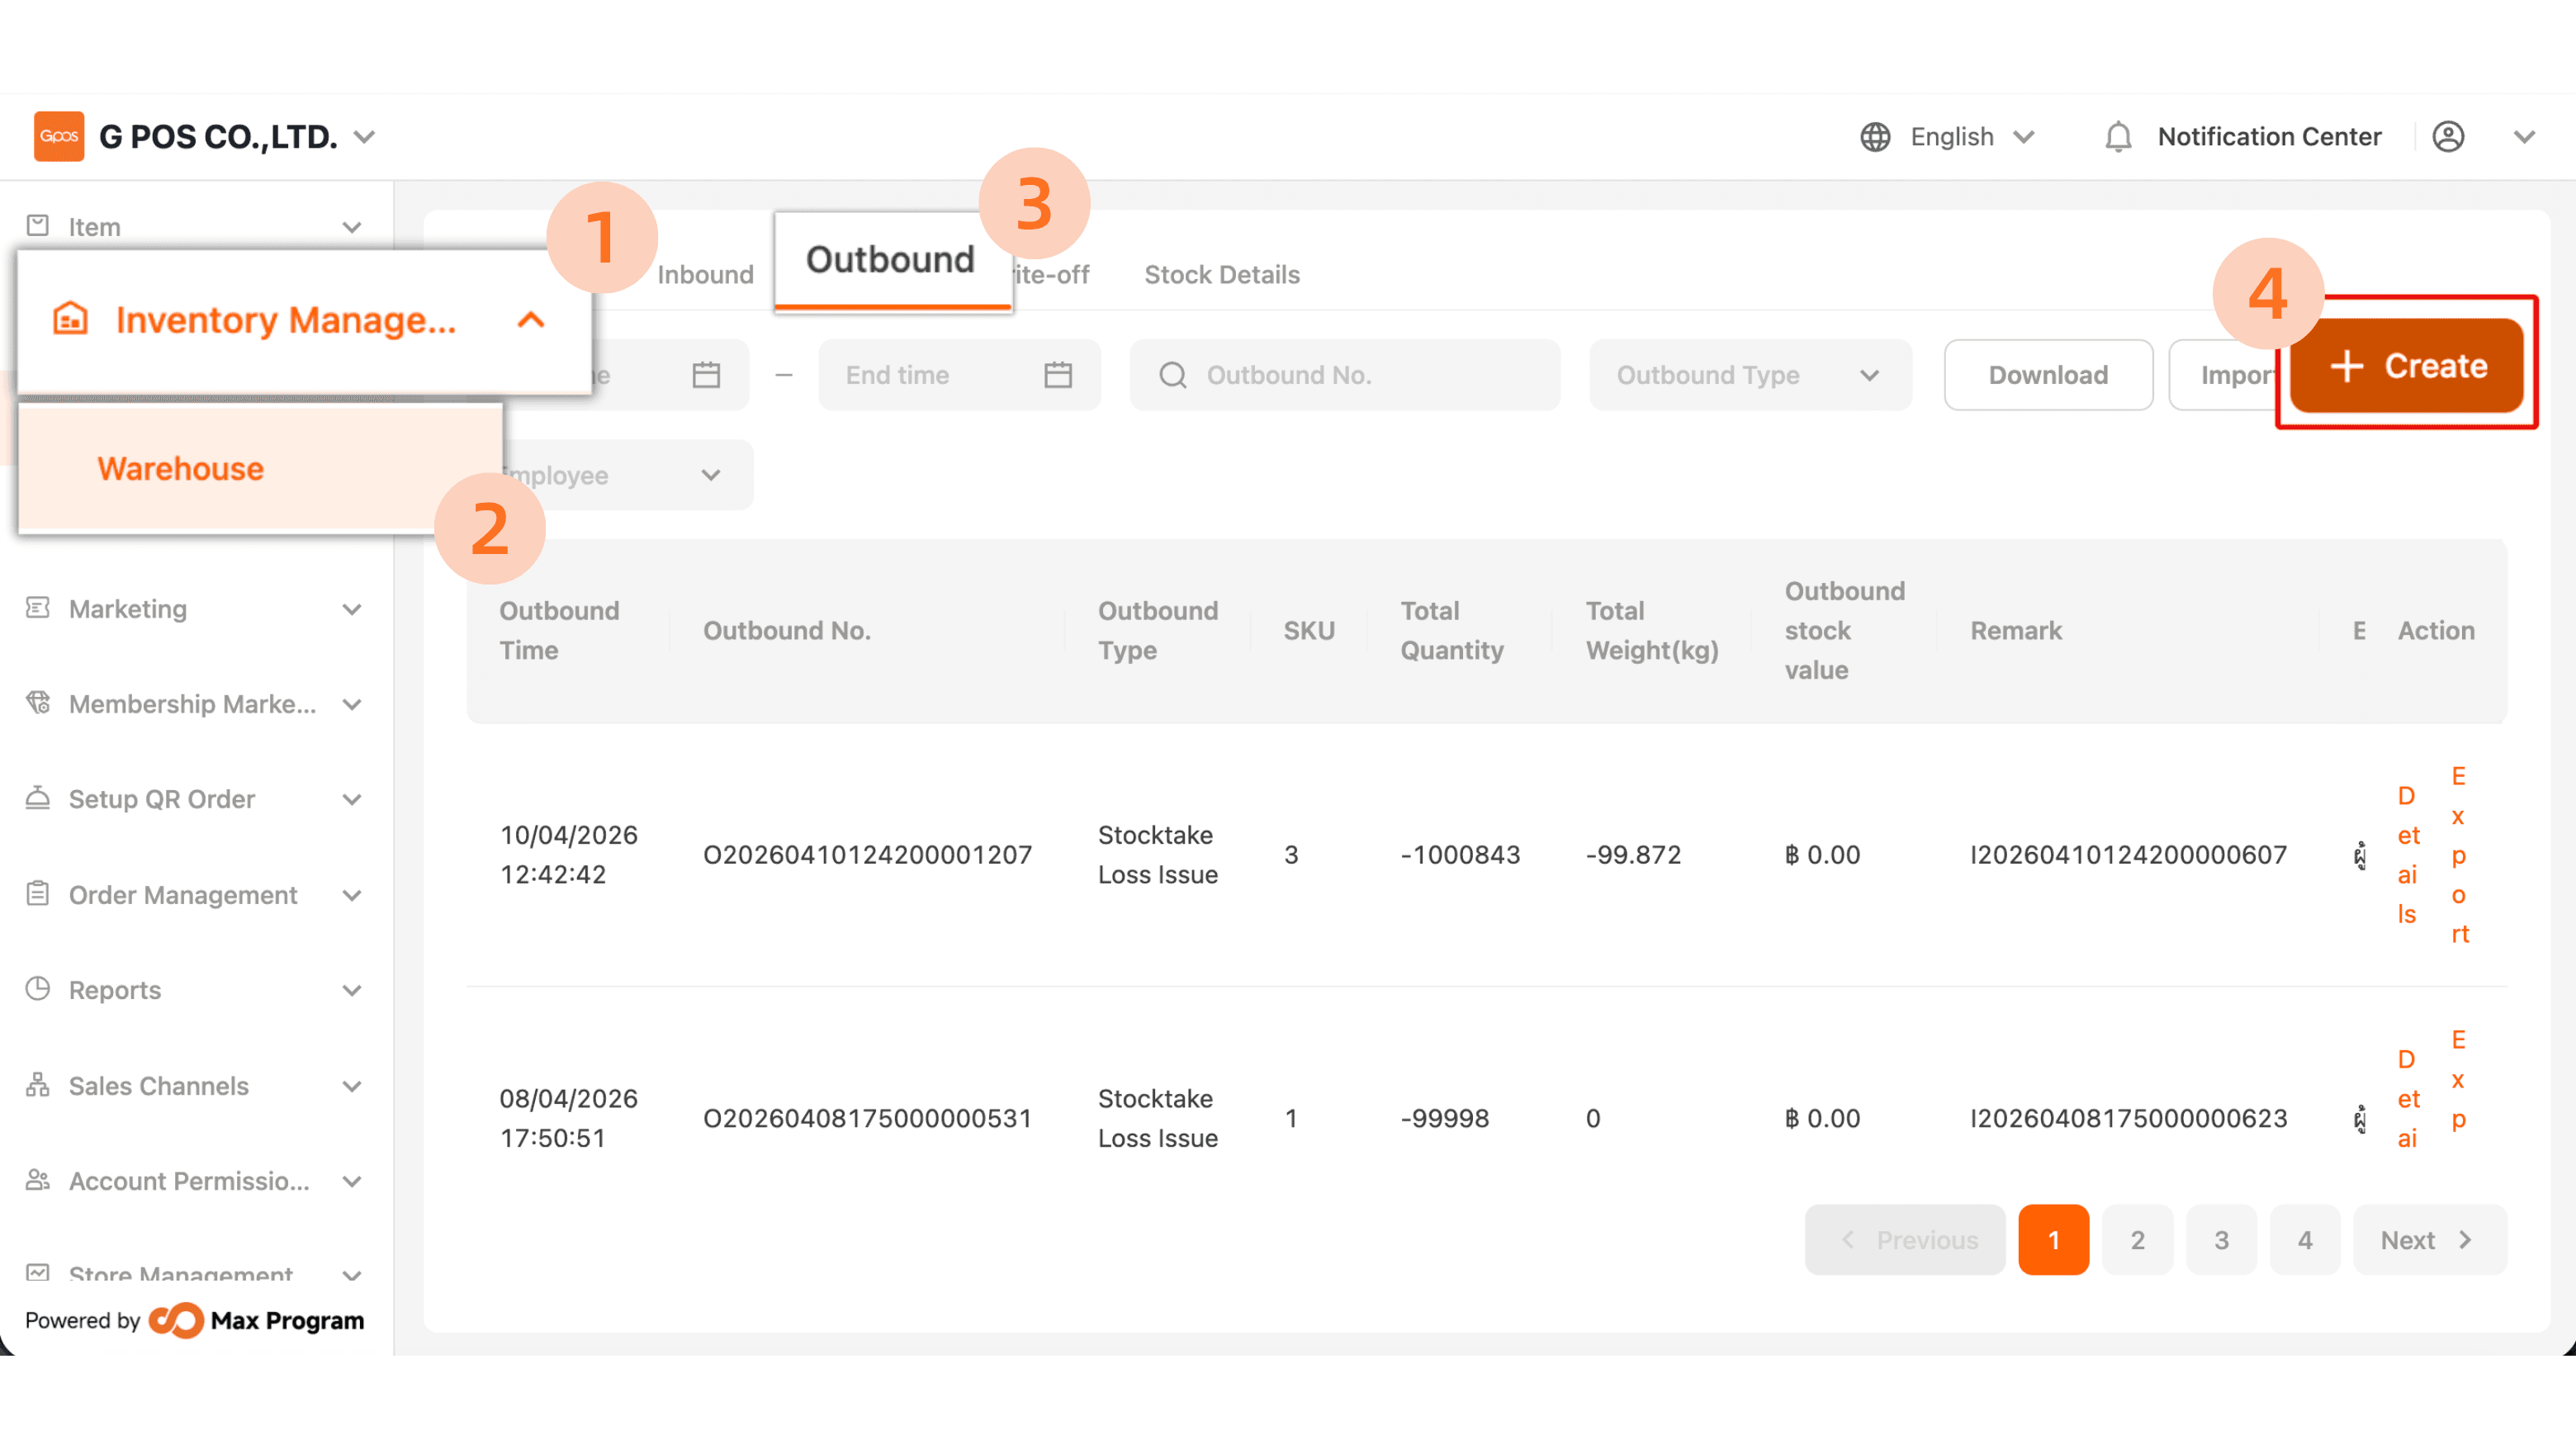Click remark I20260408175000000623

click(x=2129, y=1118)
